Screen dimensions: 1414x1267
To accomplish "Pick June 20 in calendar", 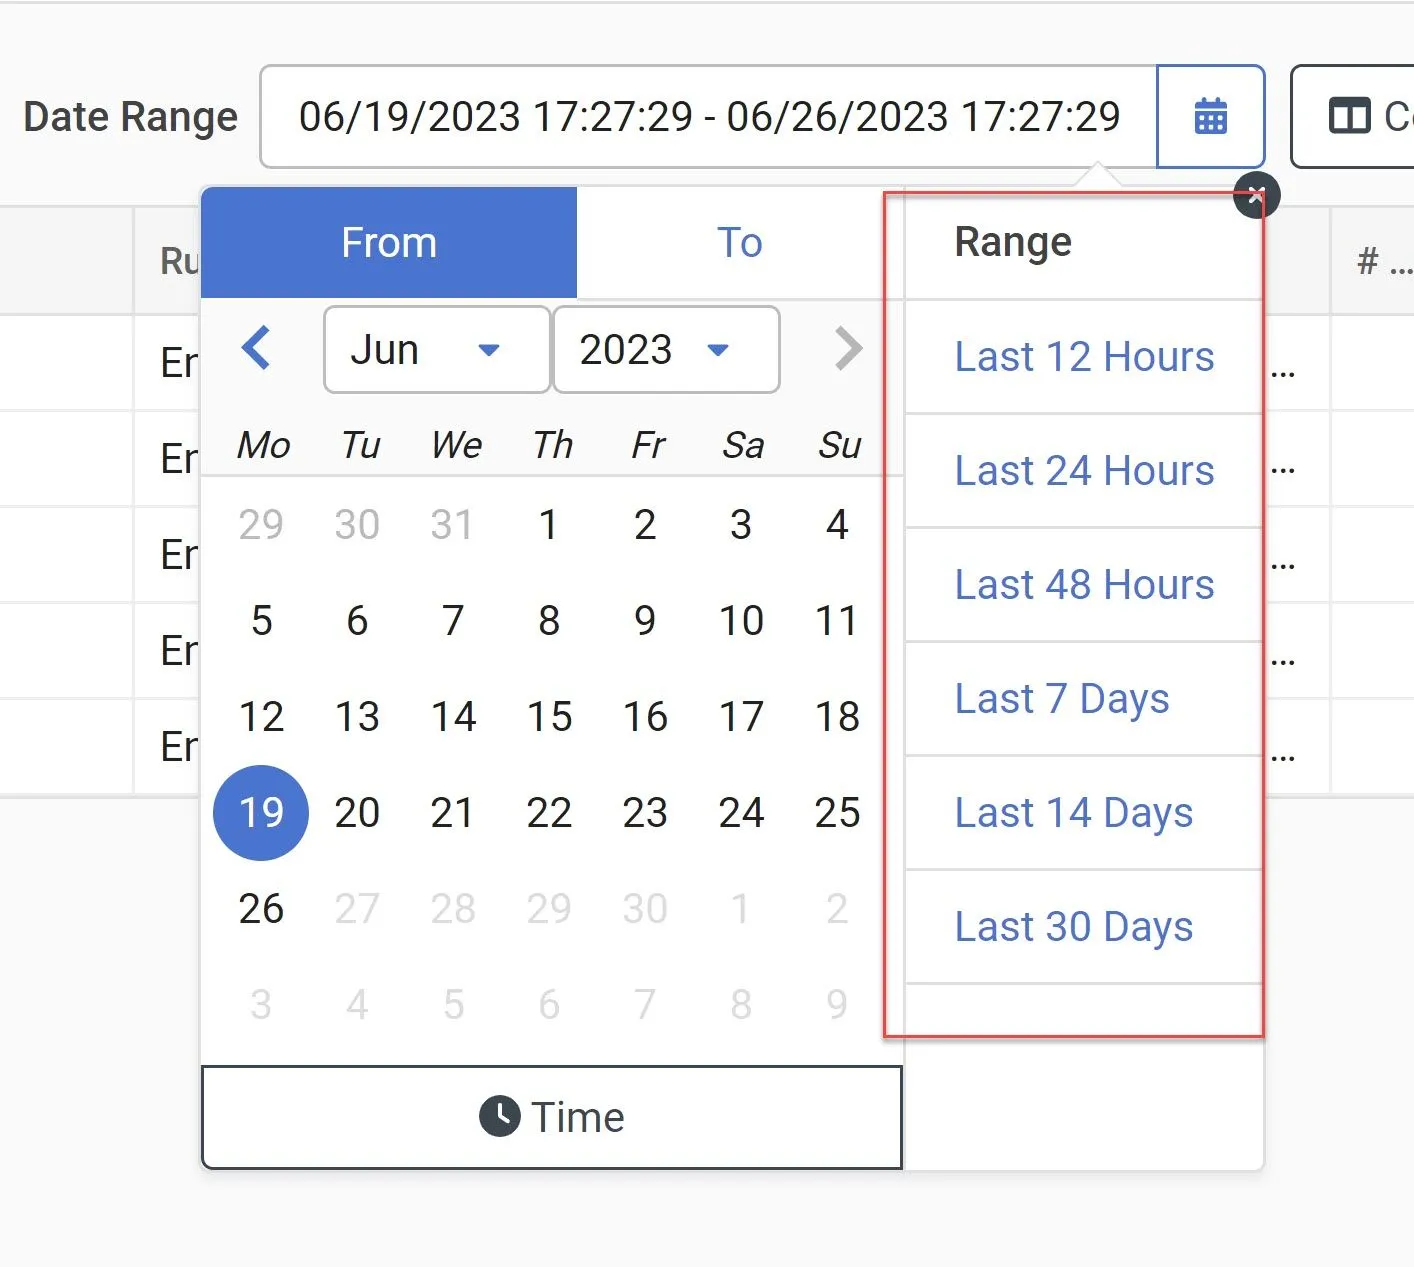I will pos(357,813).
